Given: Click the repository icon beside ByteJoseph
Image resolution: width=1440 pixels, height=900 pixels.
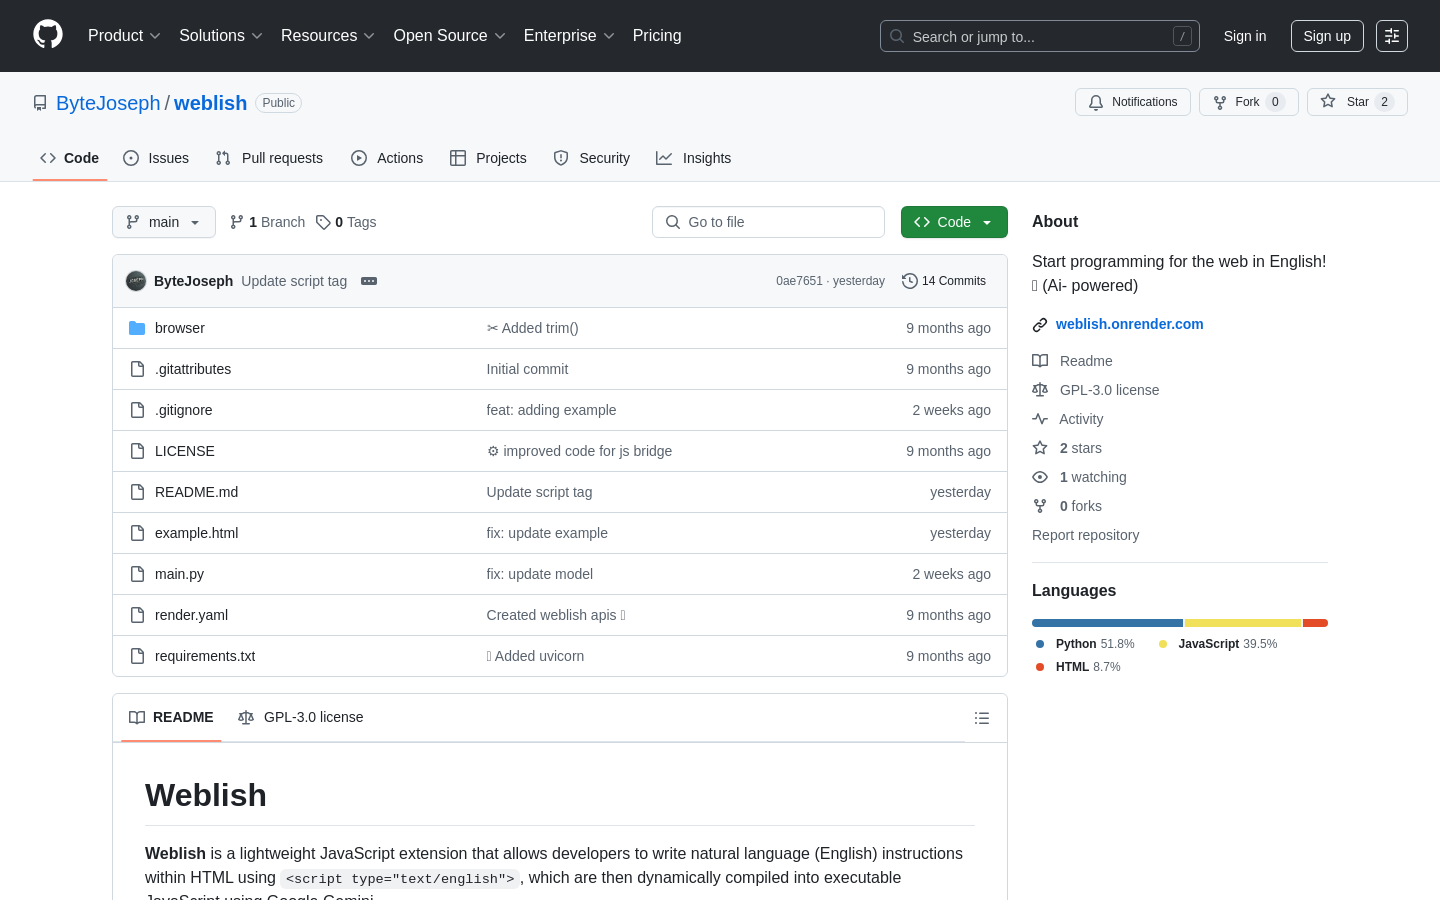Looking at the screenshot, I should pos(40,103).
